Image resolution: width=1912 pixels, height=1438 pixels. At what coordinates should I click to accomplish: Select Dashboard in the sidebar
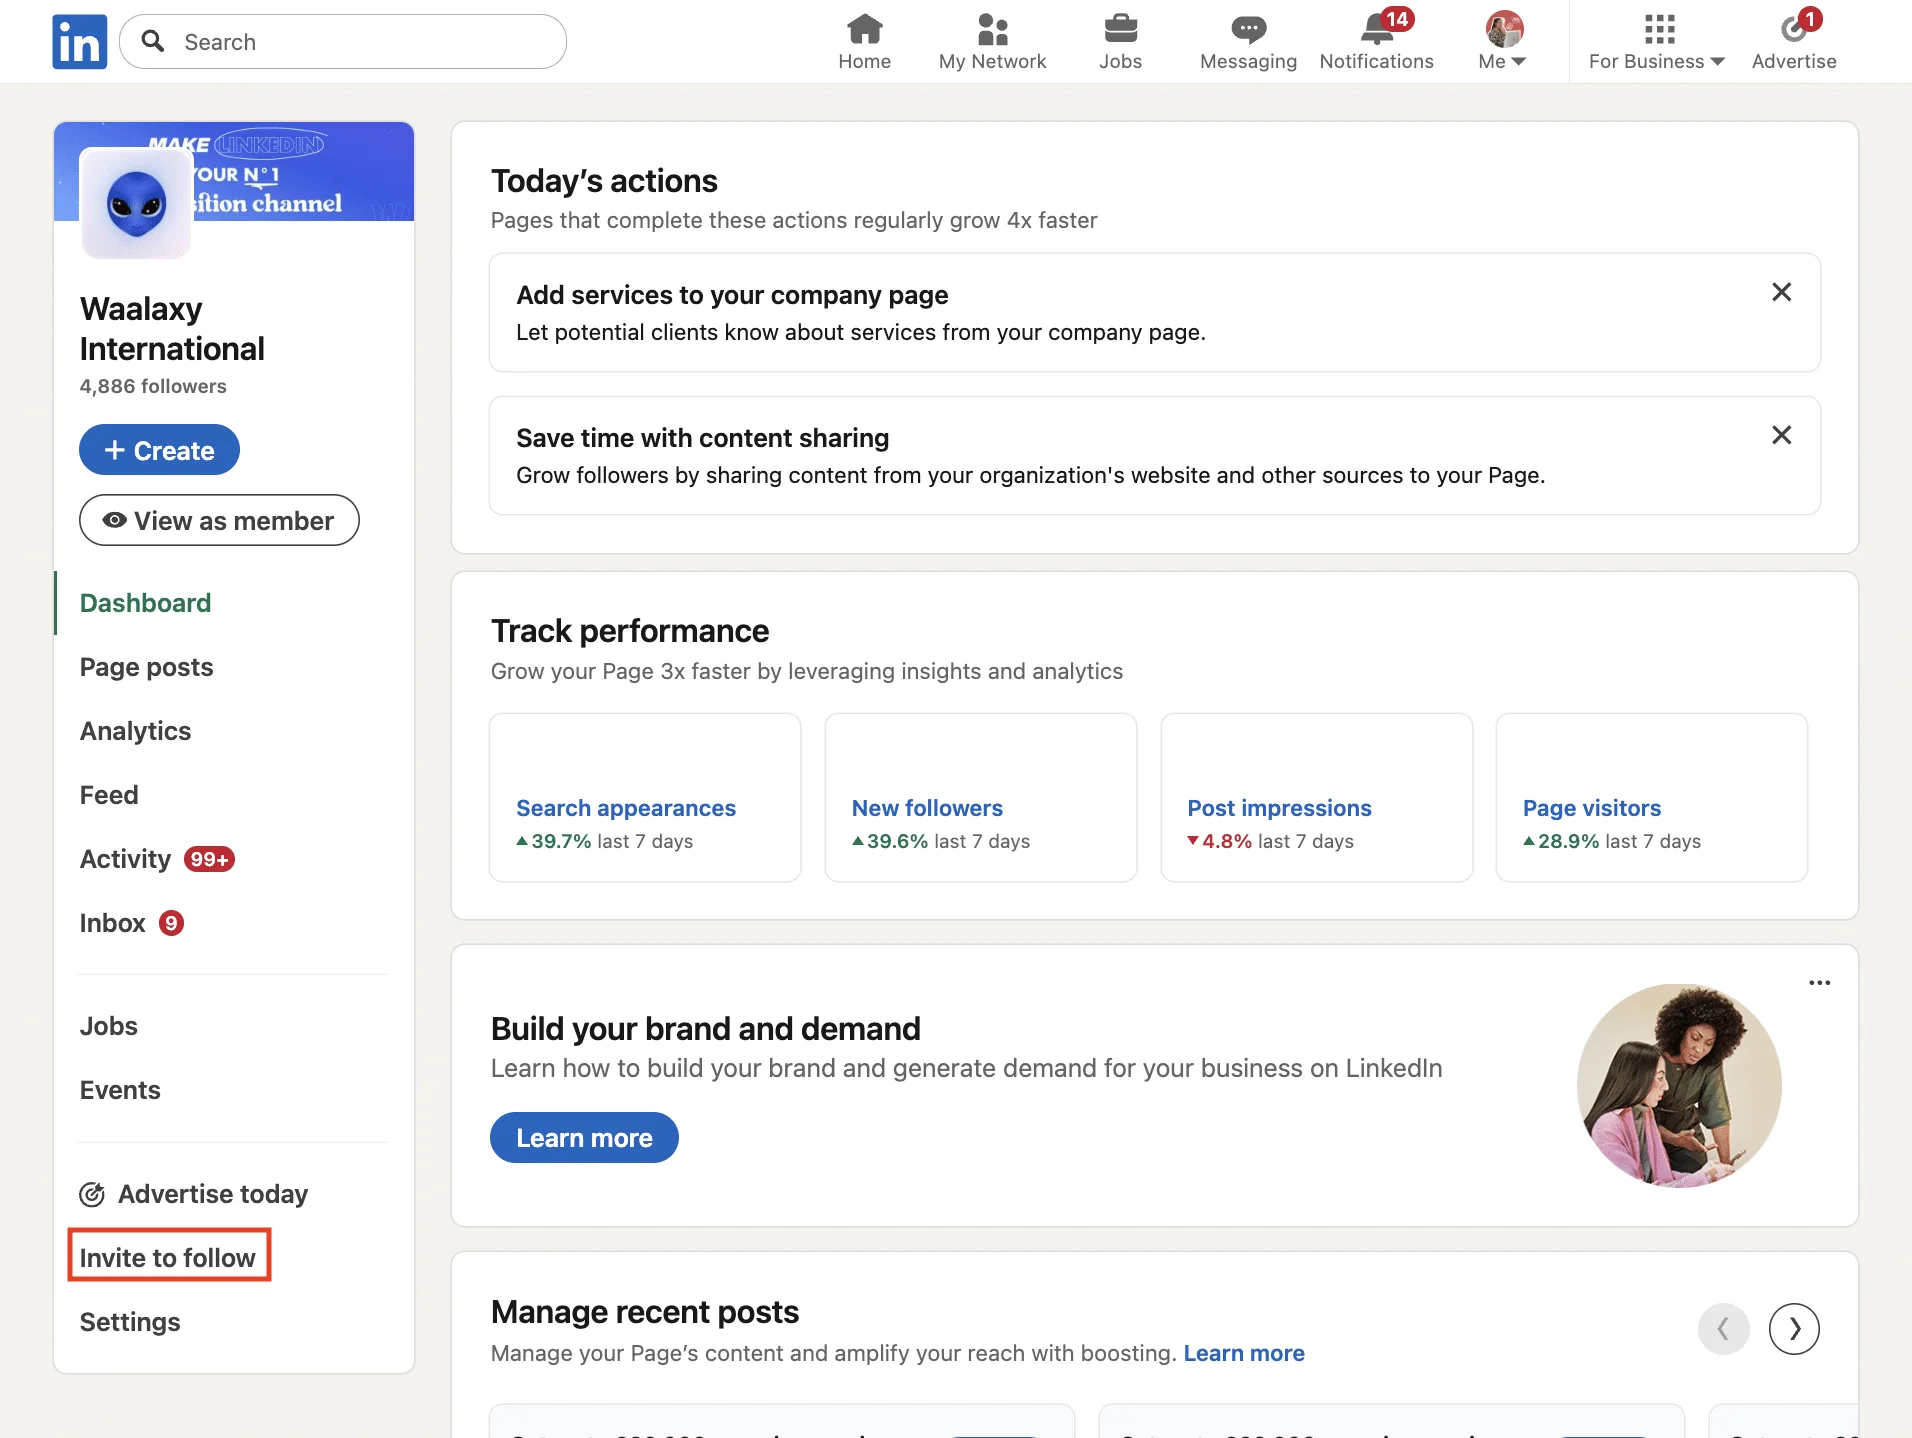coord(145,603)
